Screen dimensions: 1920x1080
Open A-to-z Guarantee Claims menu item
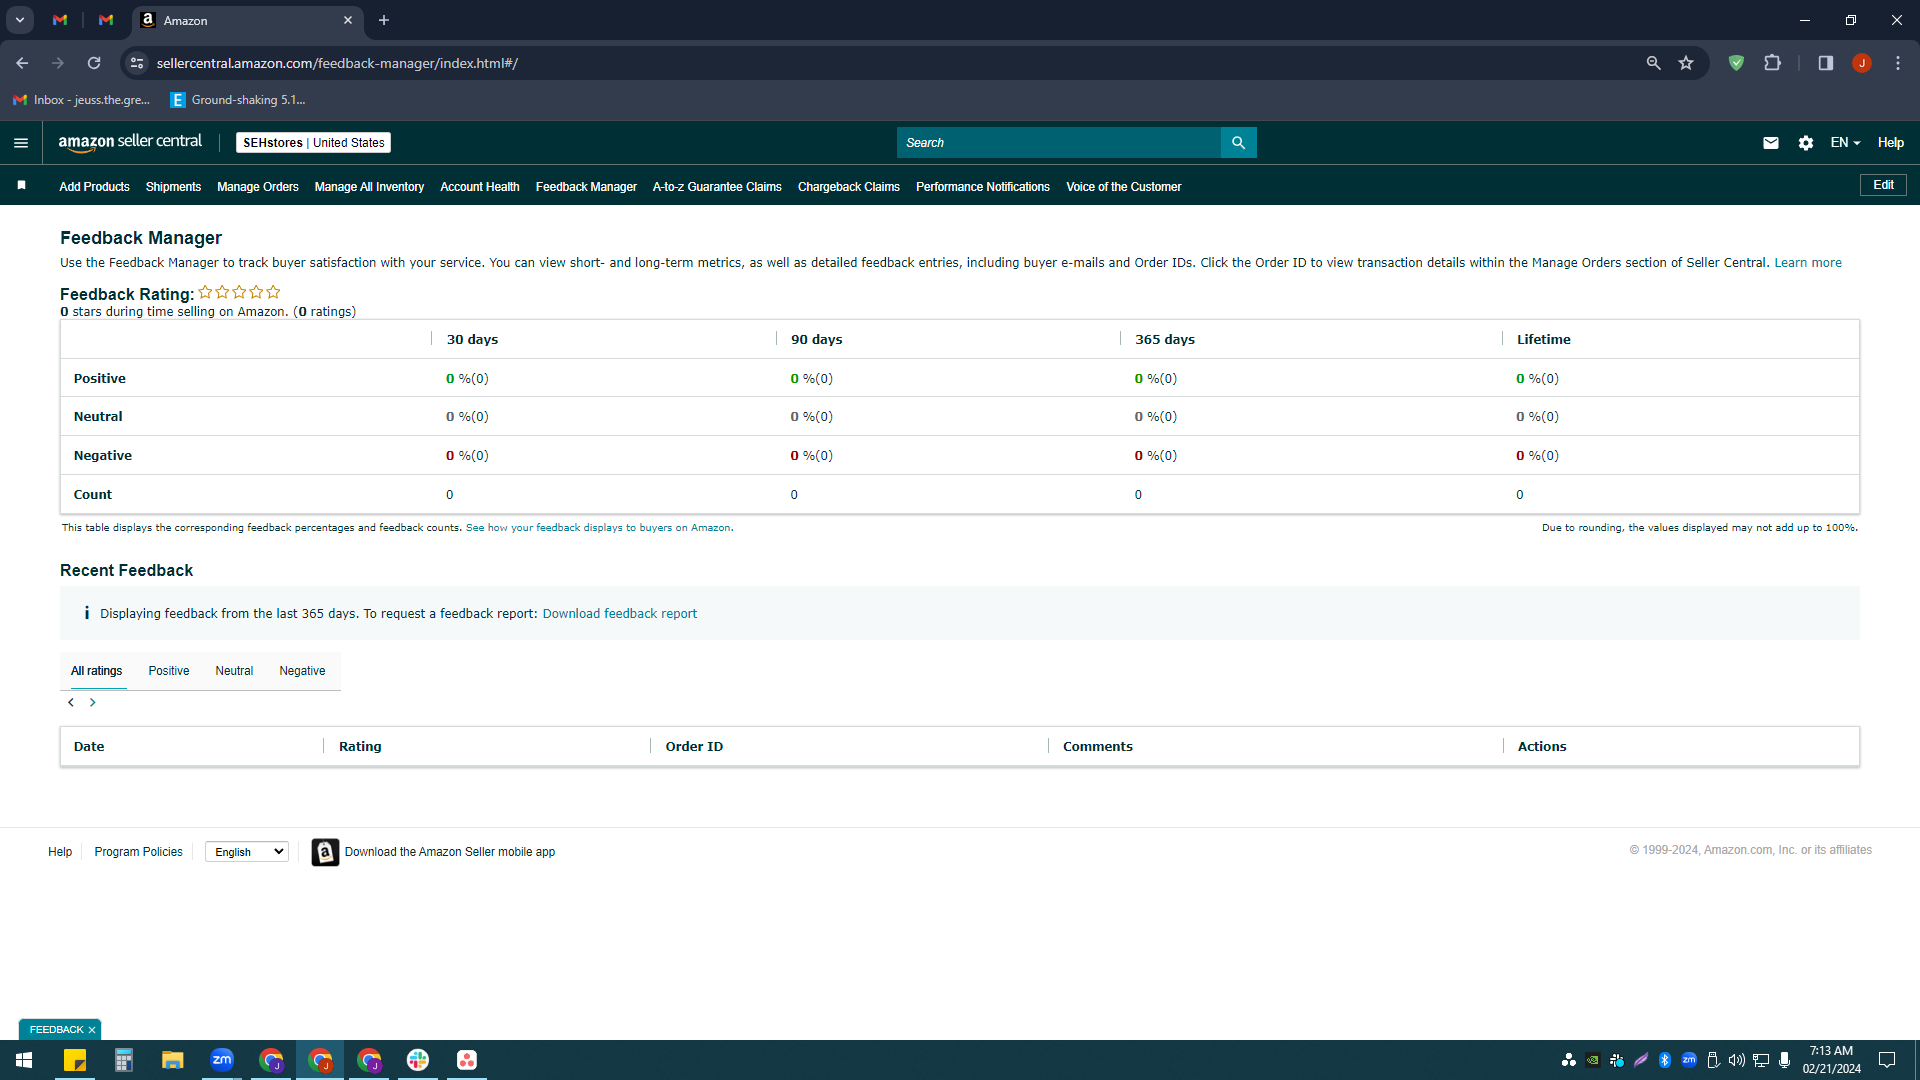click(717, 187)
